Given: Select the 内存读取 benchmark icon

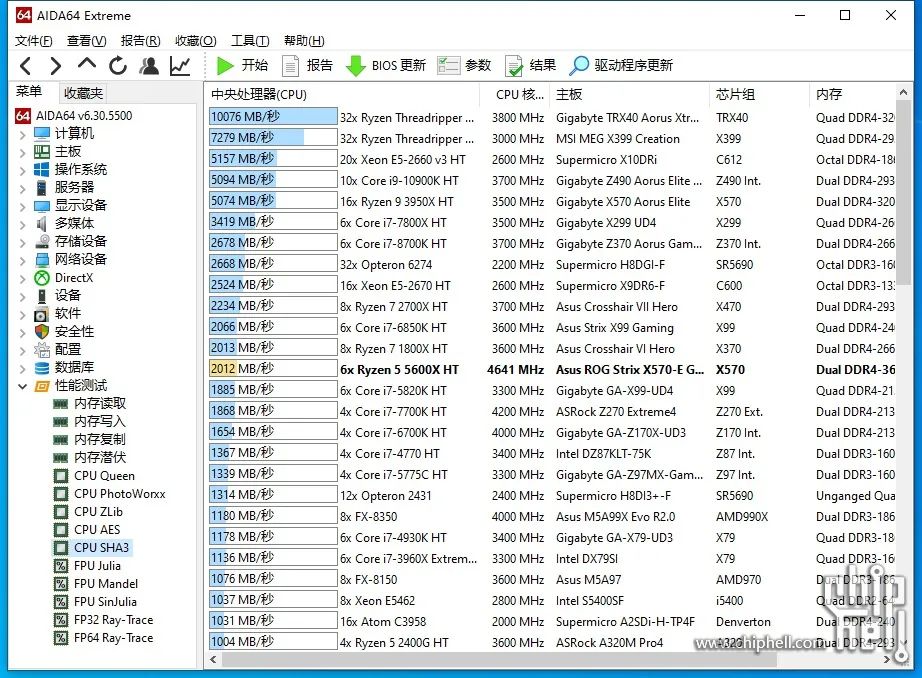Looking at the screenshot, I should pyautogui.click(x=61, y=403).
